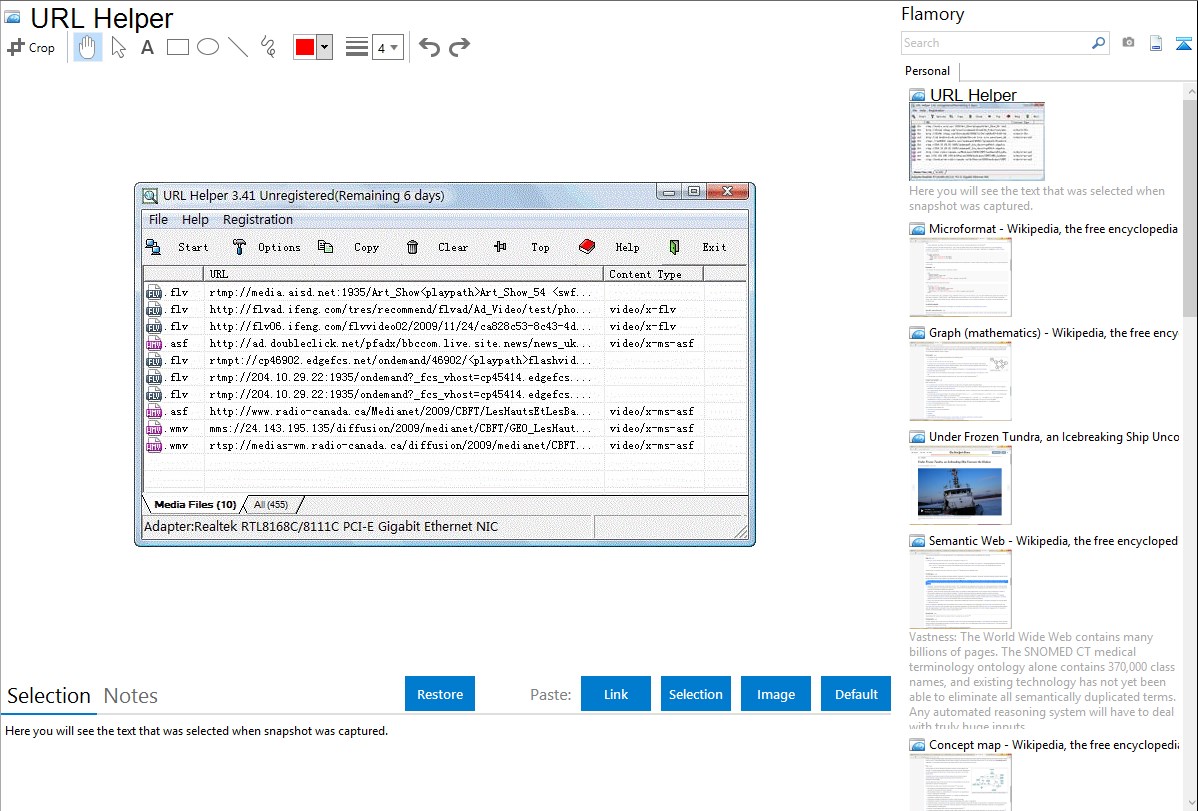Click the Top pin icon
This screenshot has width=1198, height=811.
500,247
